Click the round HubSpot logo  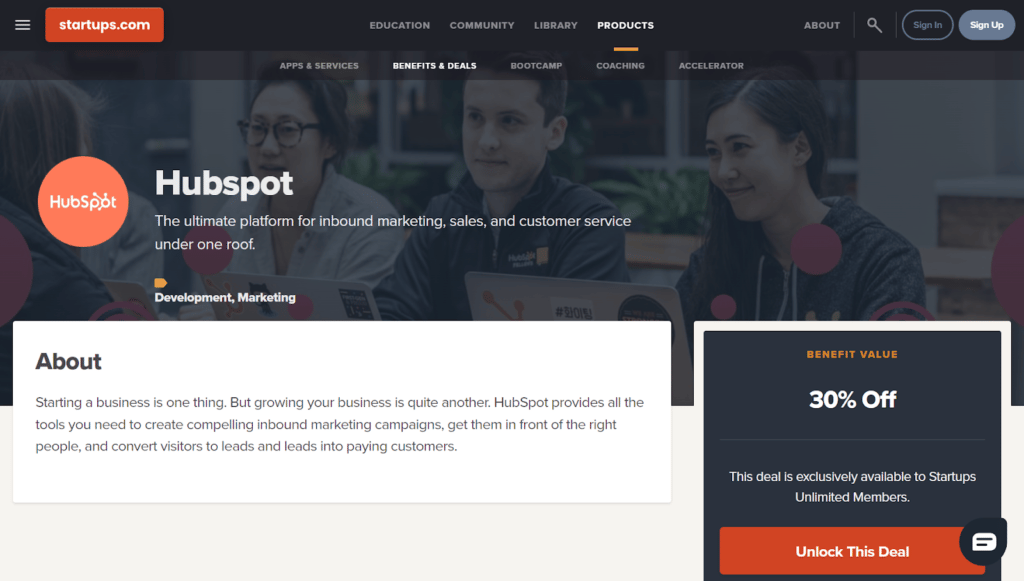coord(83,202)
